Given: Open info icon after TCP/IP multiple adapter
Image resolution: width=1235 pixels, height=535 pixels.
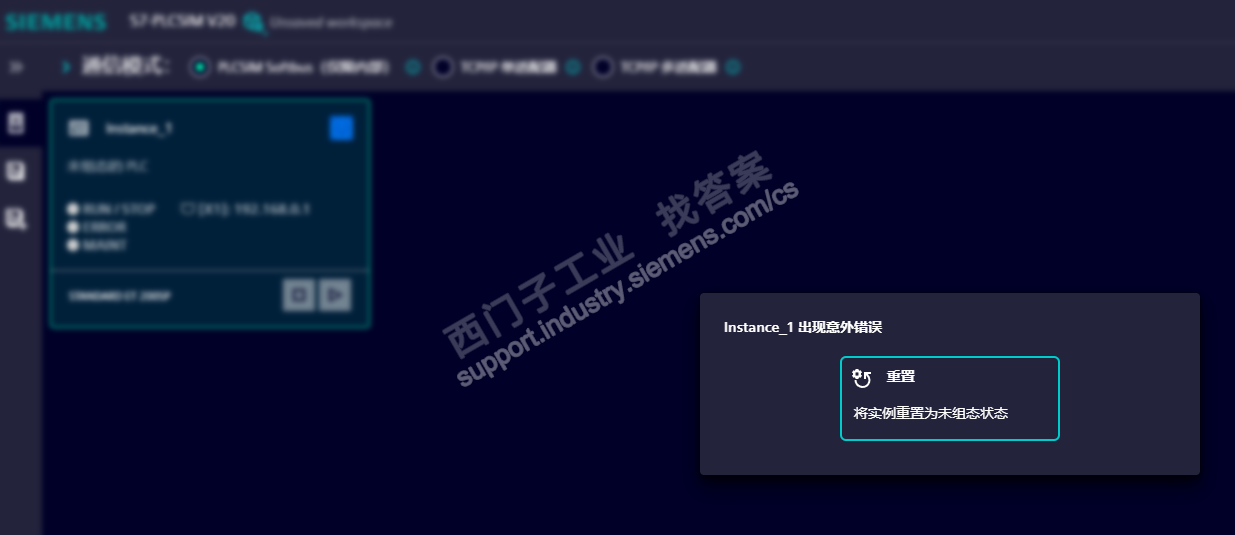Looking at the screenshot, I should point(733,67).
